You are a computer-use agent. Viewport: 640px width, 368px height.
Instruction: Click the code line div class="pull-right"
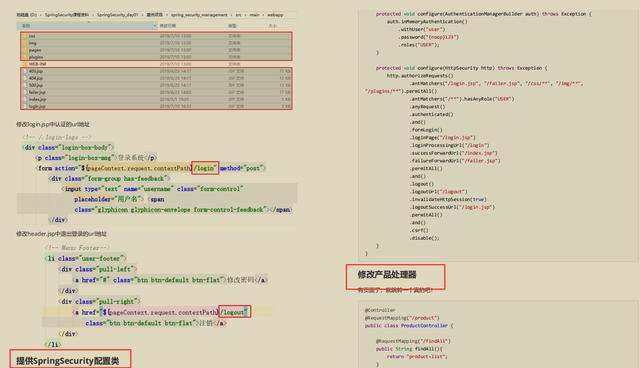click(x=99, y=301)
